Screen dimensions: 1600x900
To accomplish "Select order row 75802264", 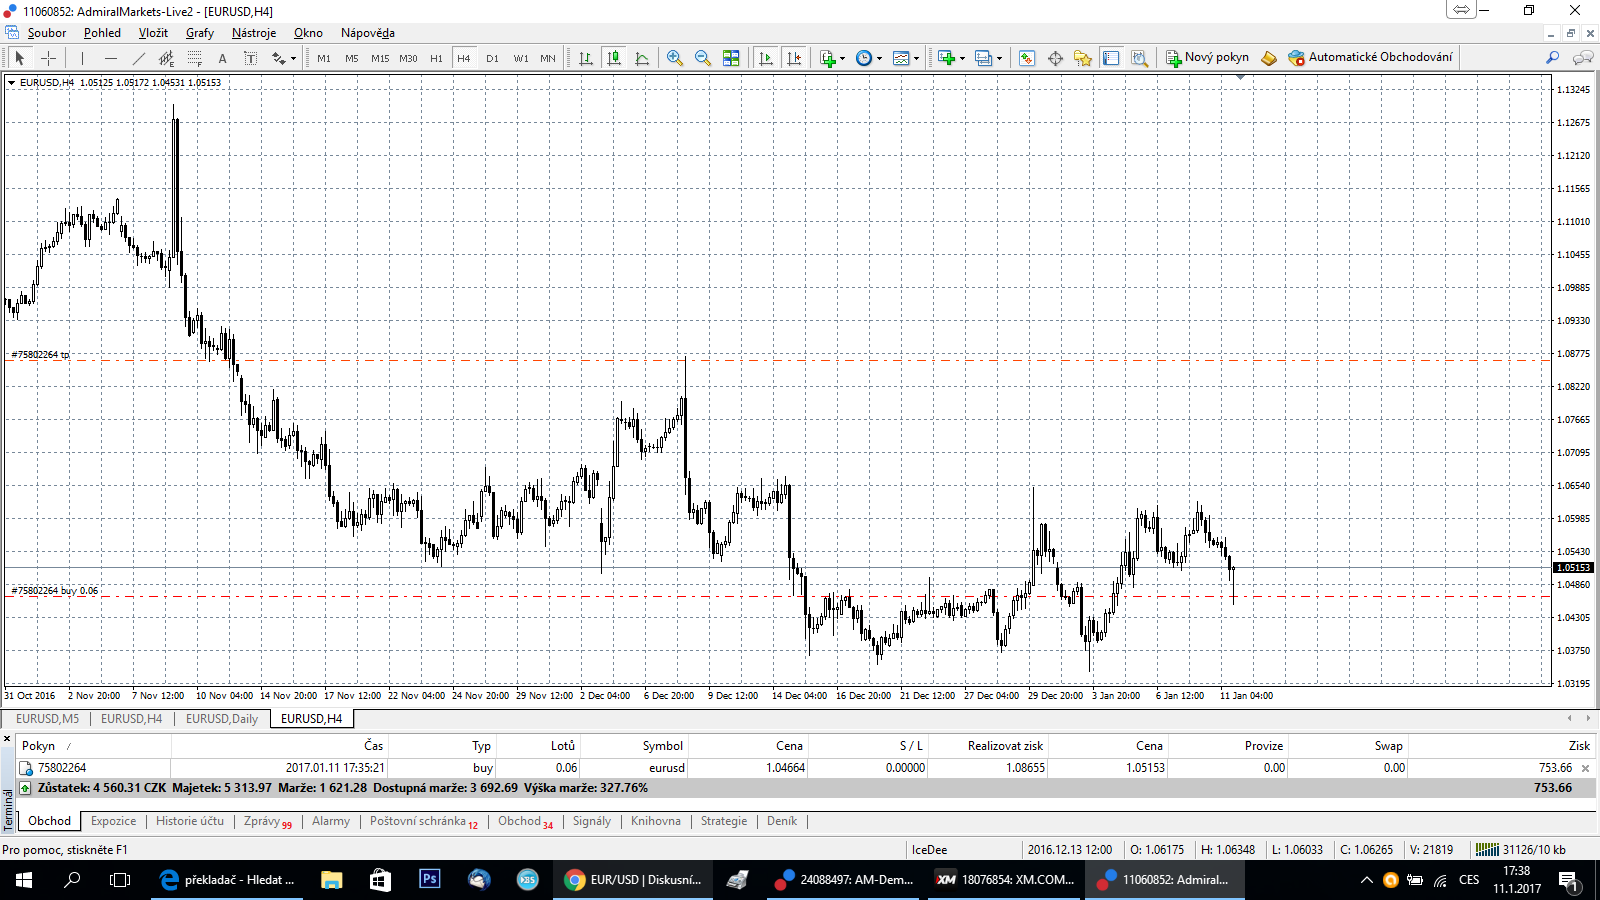I will [x=804, y=768].
